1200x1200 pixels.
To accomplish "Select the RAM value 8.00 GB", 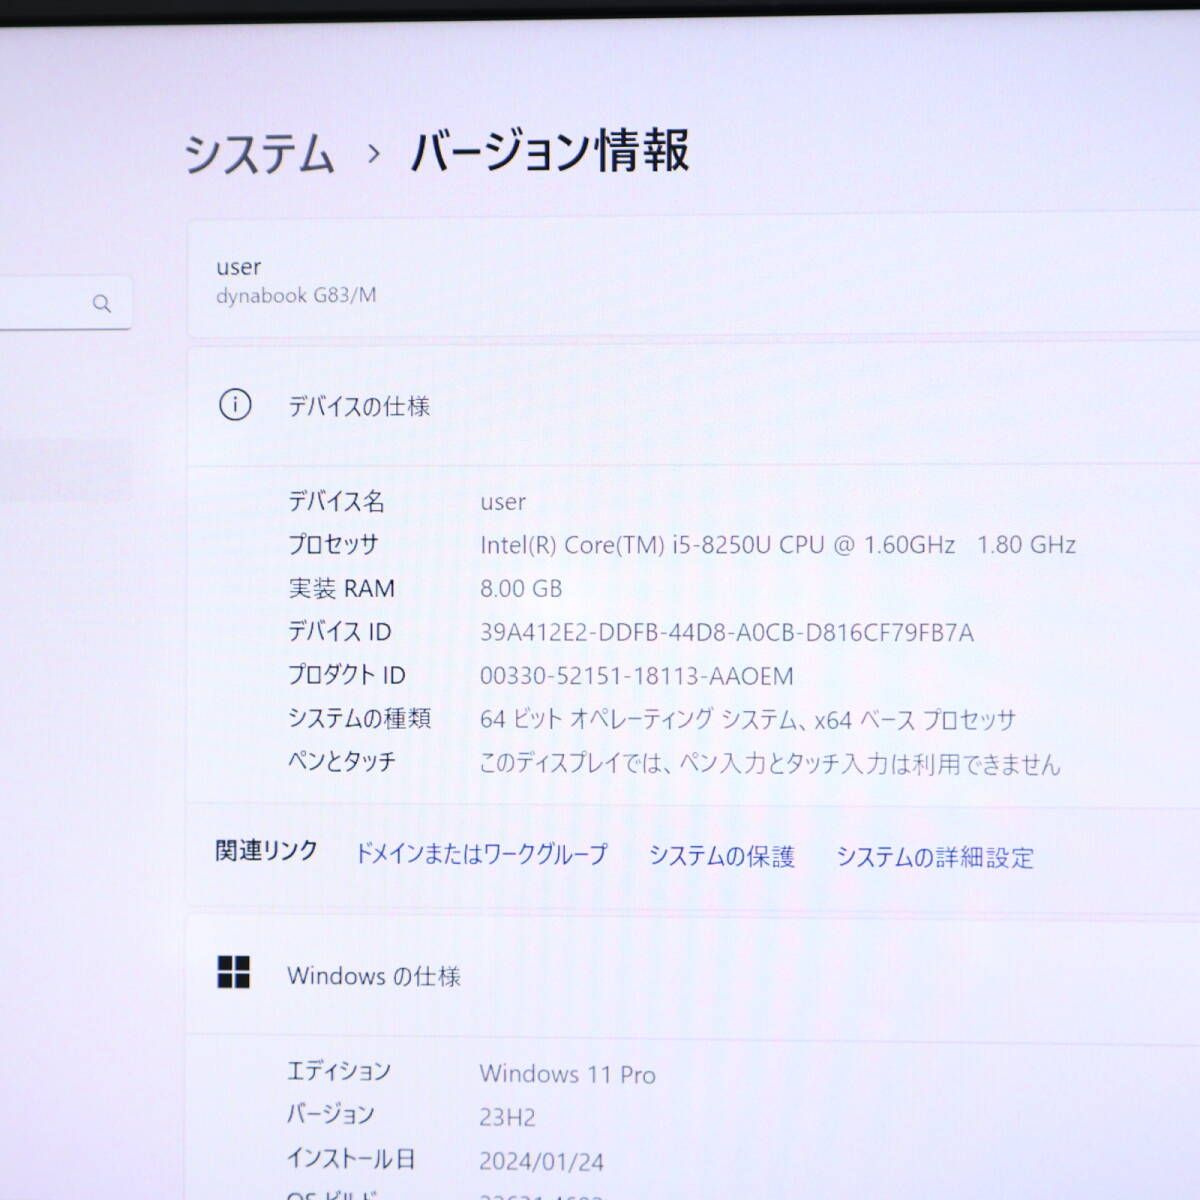I will (x=521, y=589).
